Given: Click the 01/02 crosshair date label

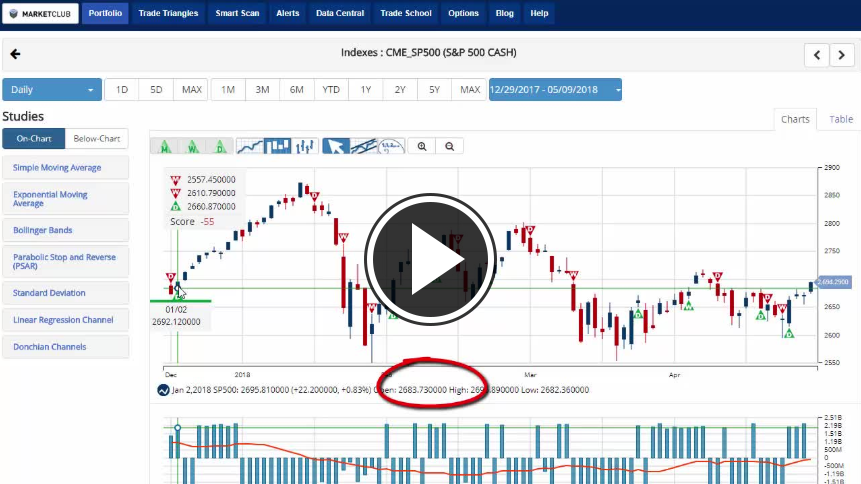Looking at the screenshot, I should [176, 310].
